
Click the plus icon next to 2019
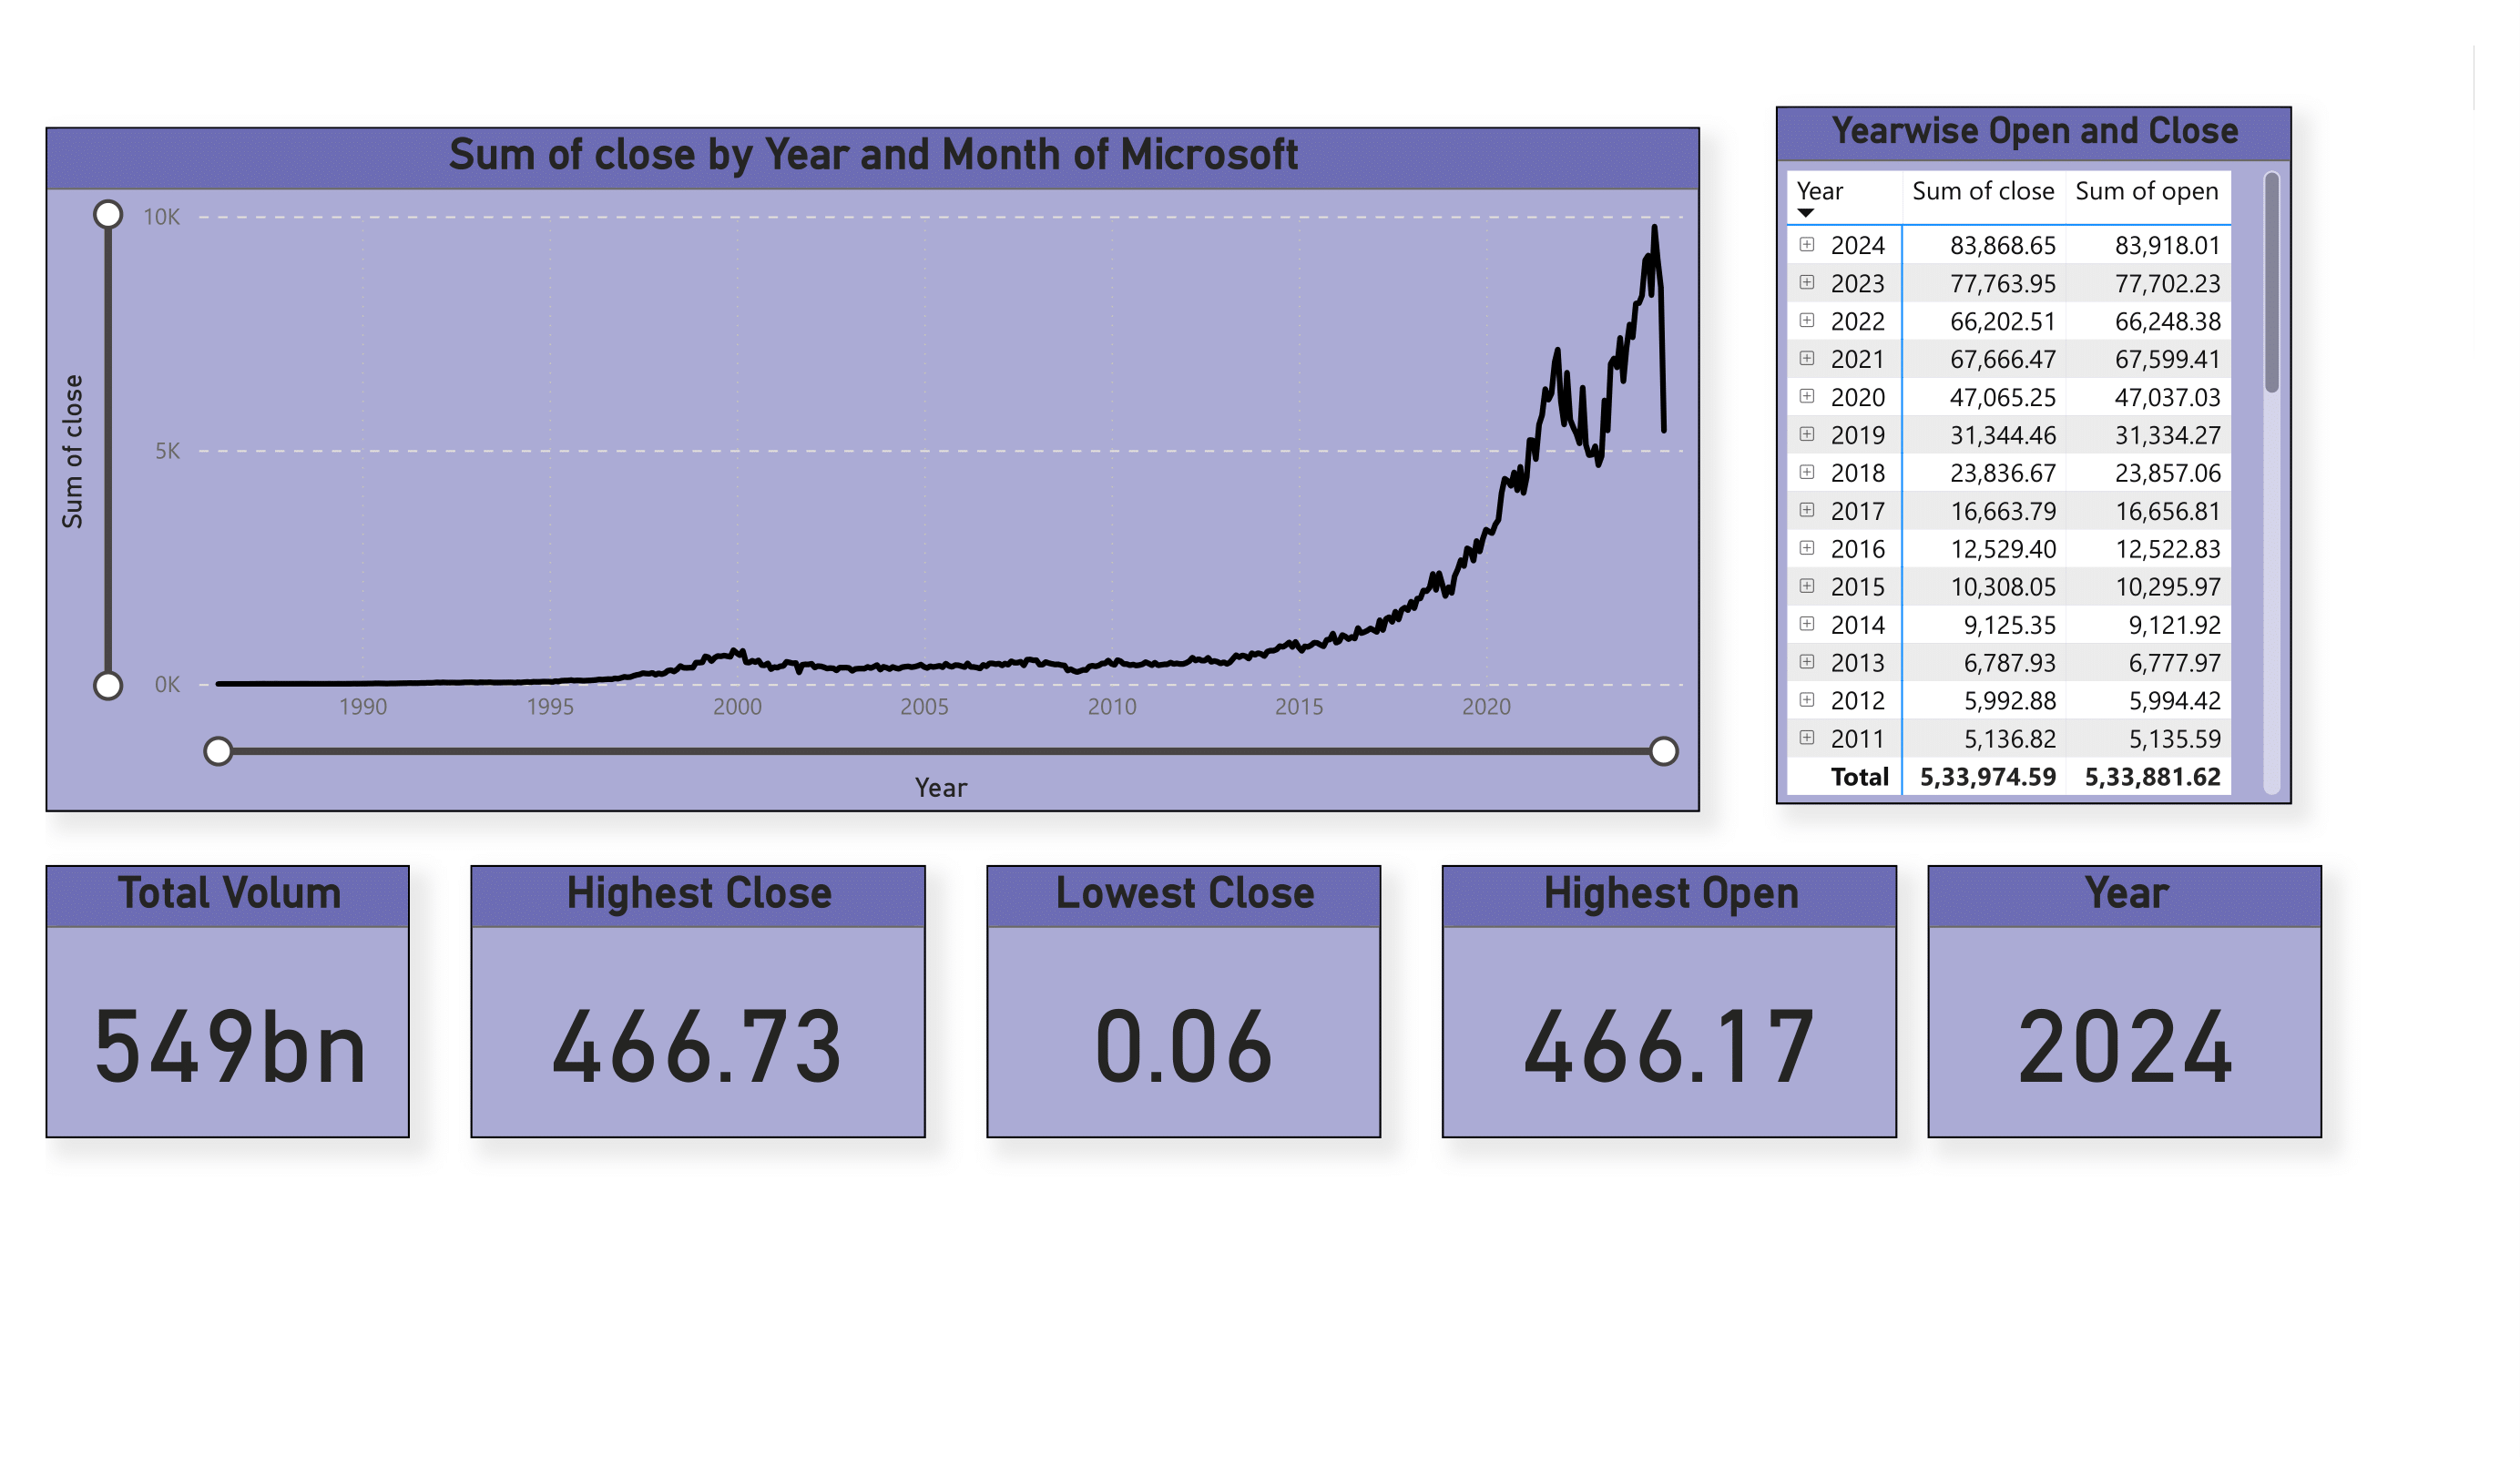(x=1806, y=434)
